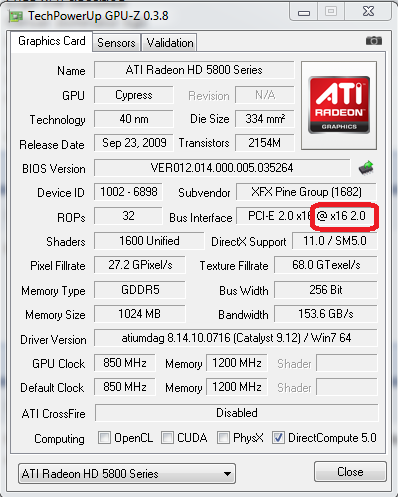This screenshot has height=503, width=416.
Task: Click the GPU-Z title bar app icon
Action: click(16, 16)
